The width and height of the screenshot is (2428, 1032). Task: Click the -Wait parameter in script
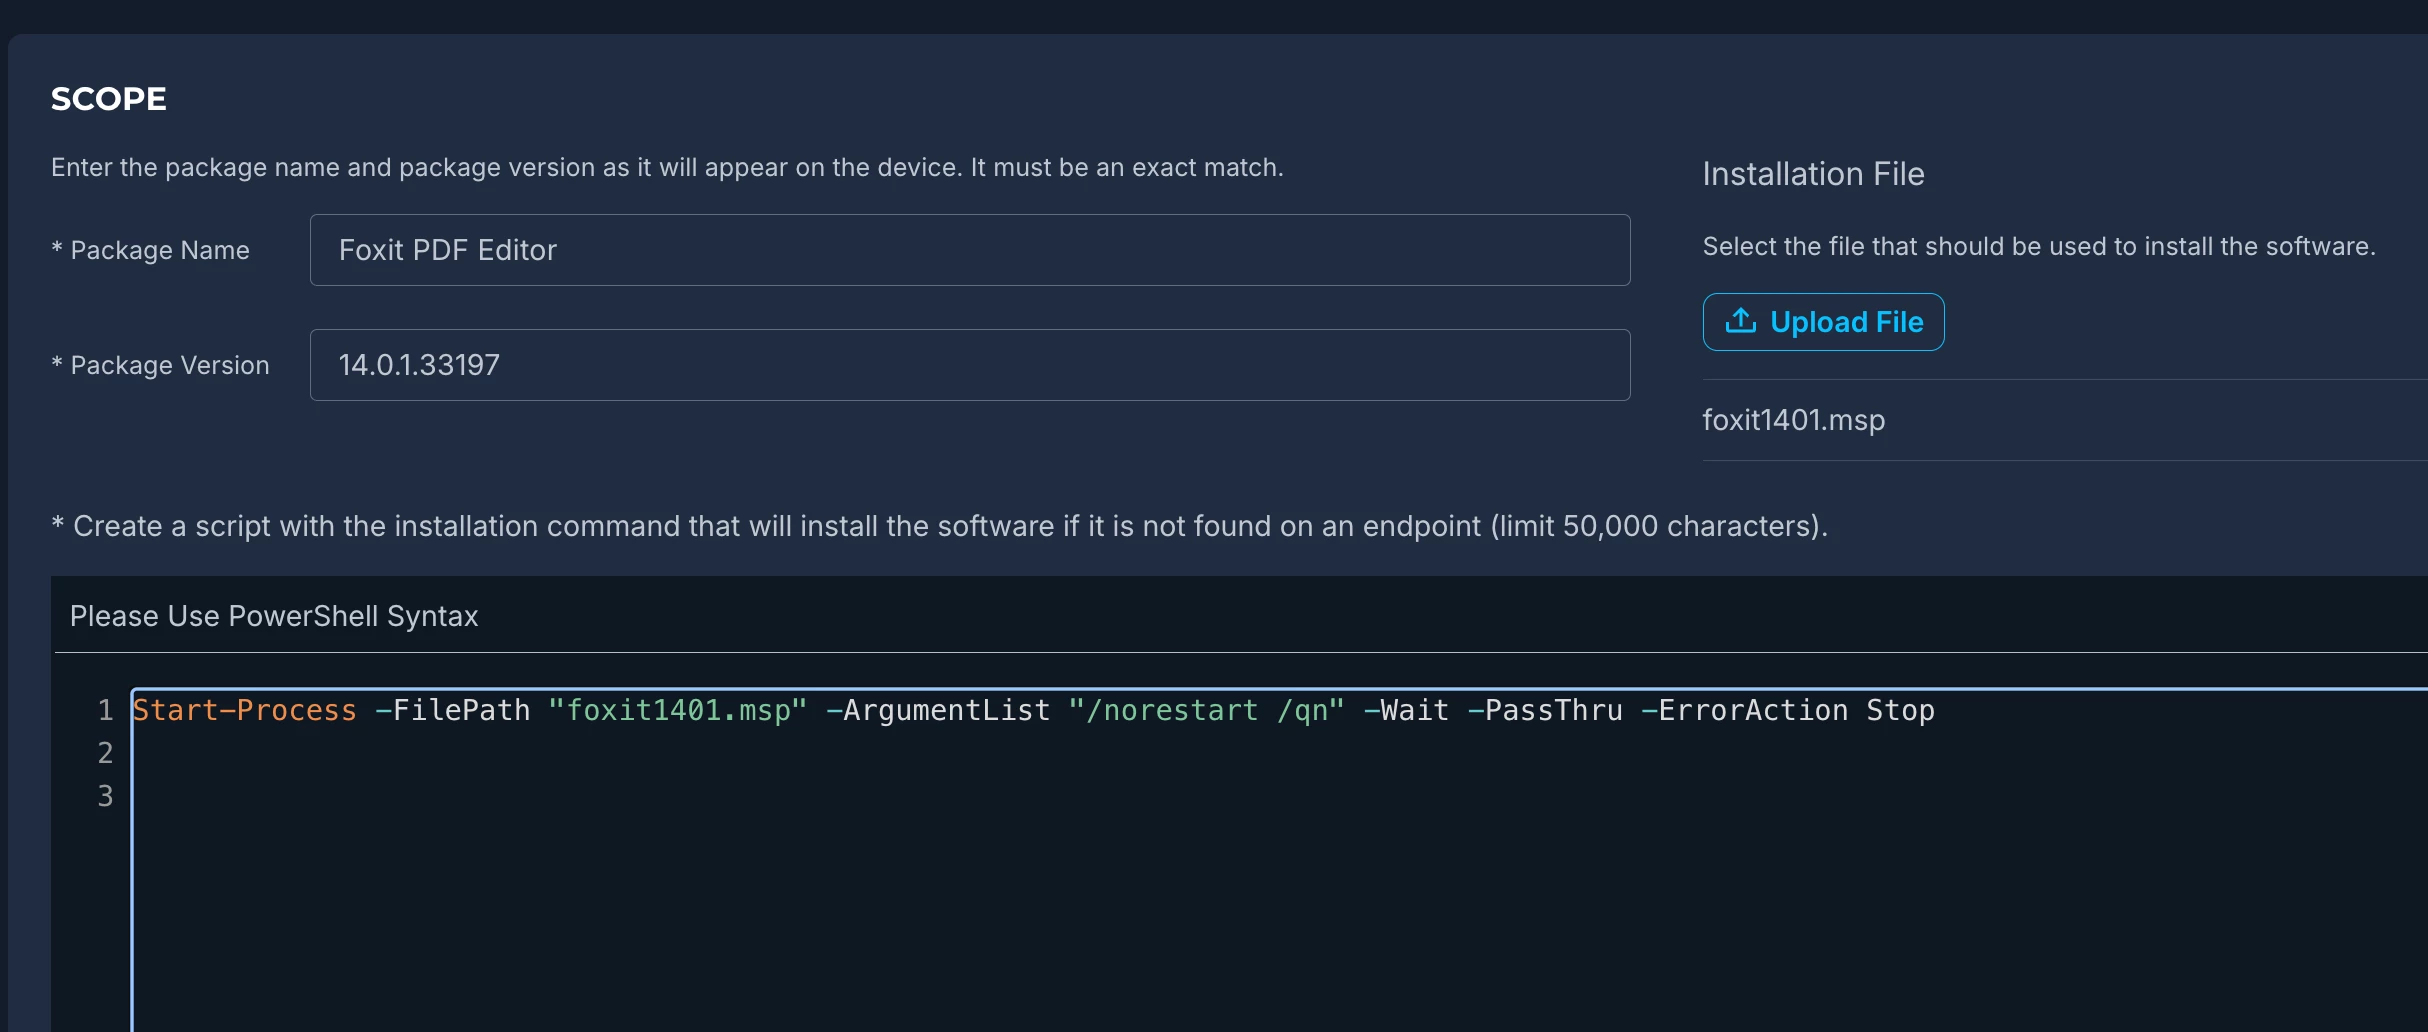click(1406, 710)
